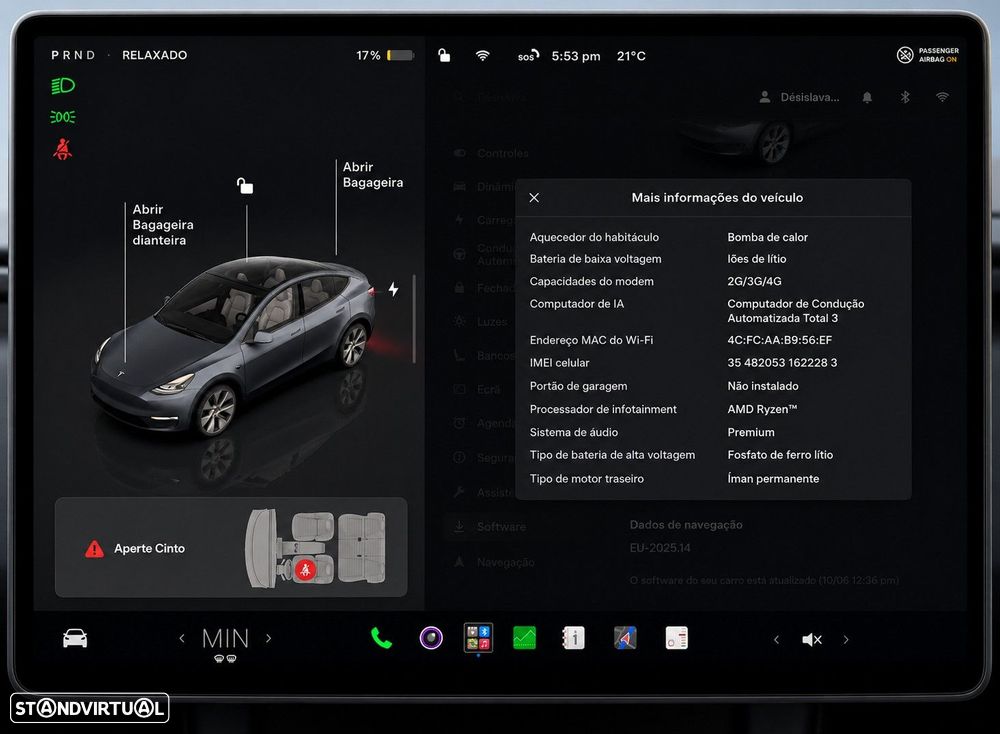The image size is (1000, 734).
Task: Tap the SOS emergency call icon
Action: click(528, 56)
